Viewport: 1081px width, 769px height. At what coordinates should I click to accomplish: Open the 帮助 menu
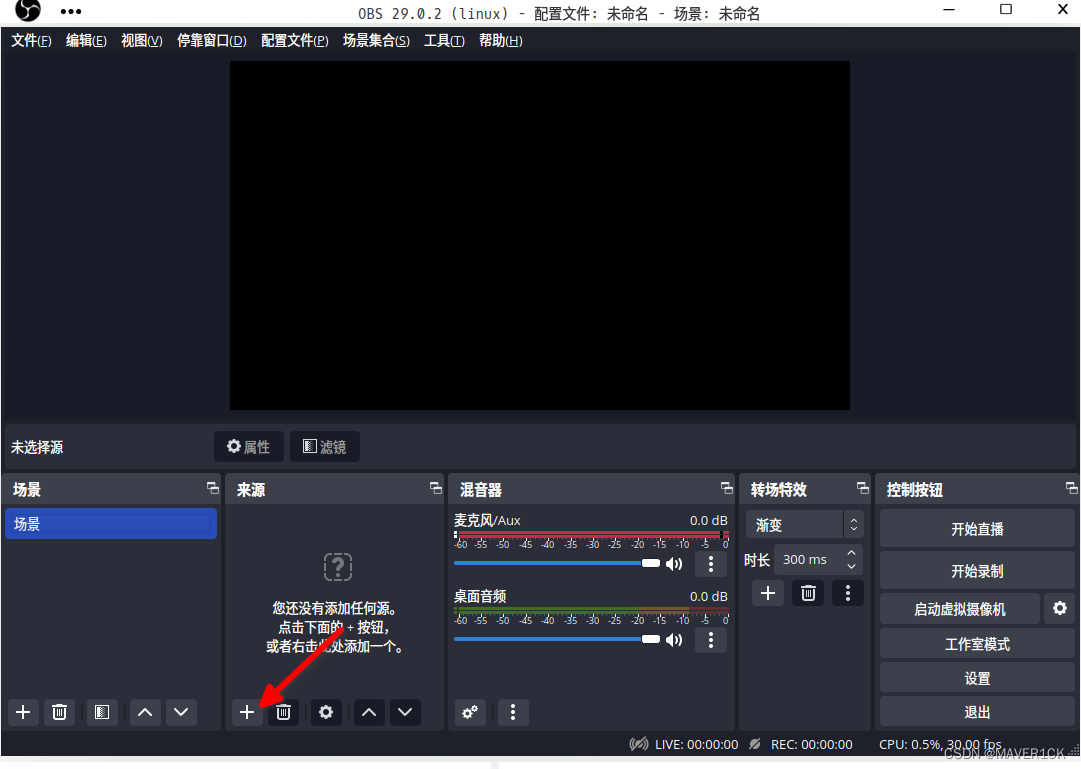click(x=501, y=41)
